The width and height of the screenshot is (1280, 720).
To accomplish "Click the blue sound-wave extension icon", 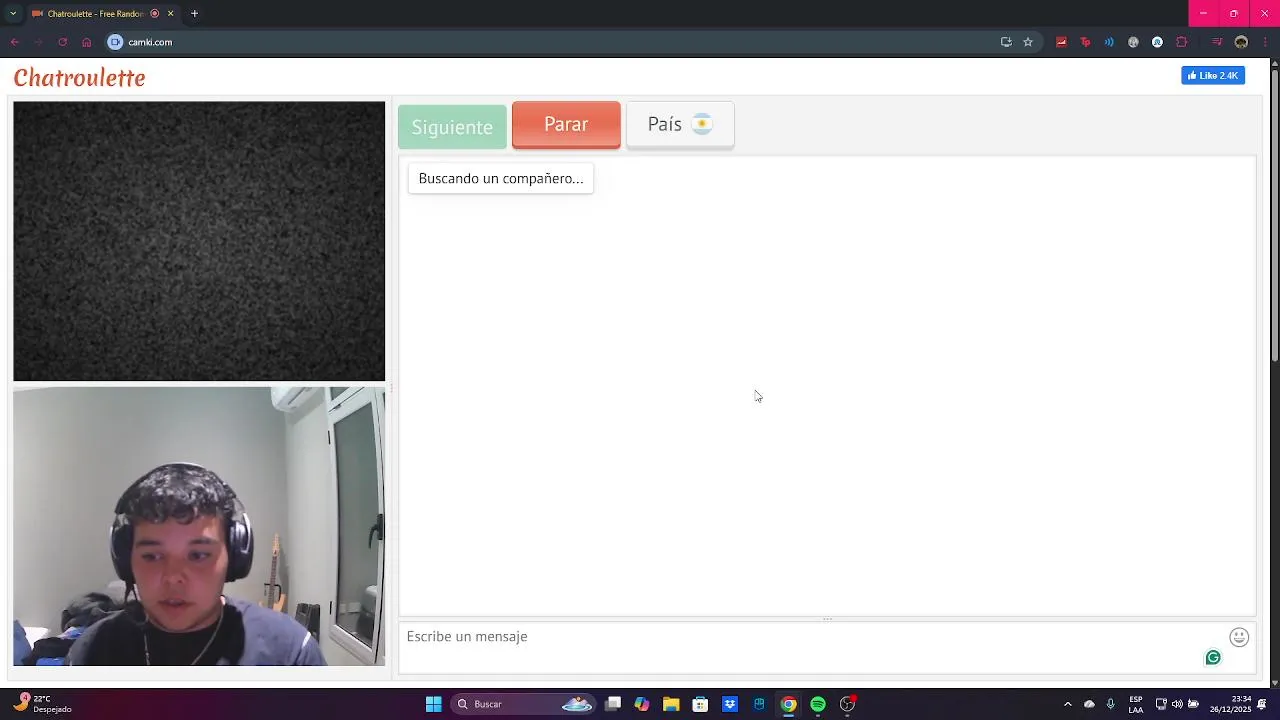I will (x=1109, y=42).
